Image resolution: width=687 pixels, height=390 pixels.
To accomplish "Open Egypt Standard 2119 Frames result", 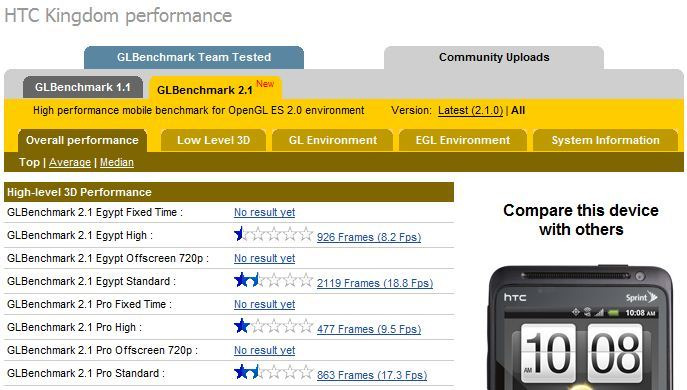I will click(375, 283).
